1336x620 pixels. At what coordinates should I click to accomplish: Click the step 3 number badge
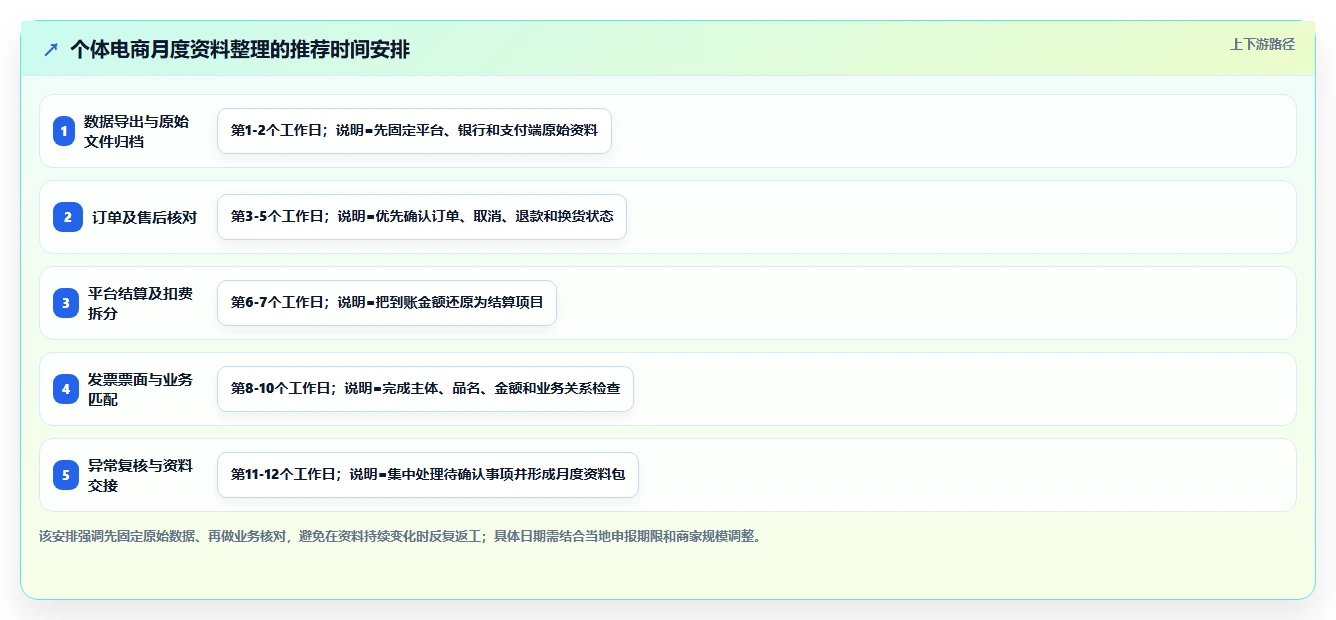pyautogui.click(x=66, y=303)
